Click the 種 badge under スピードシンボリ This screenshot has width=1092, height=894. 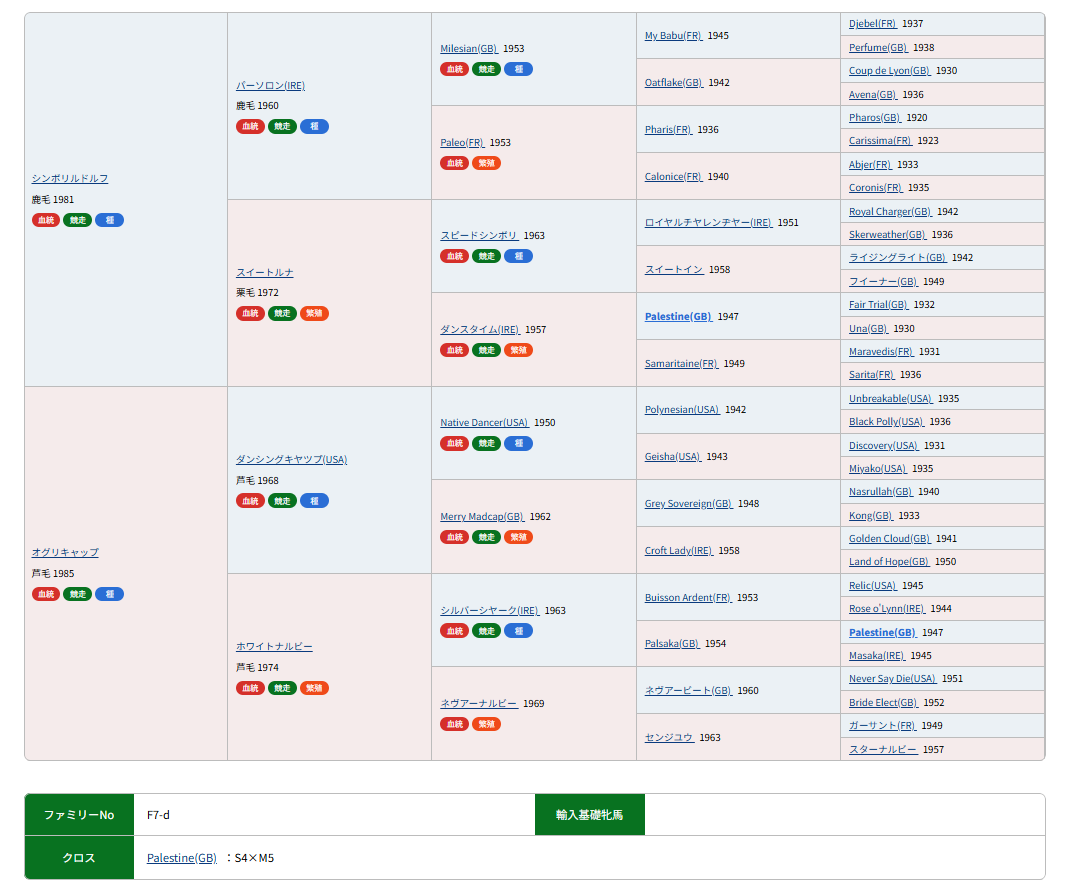[518, 256]
